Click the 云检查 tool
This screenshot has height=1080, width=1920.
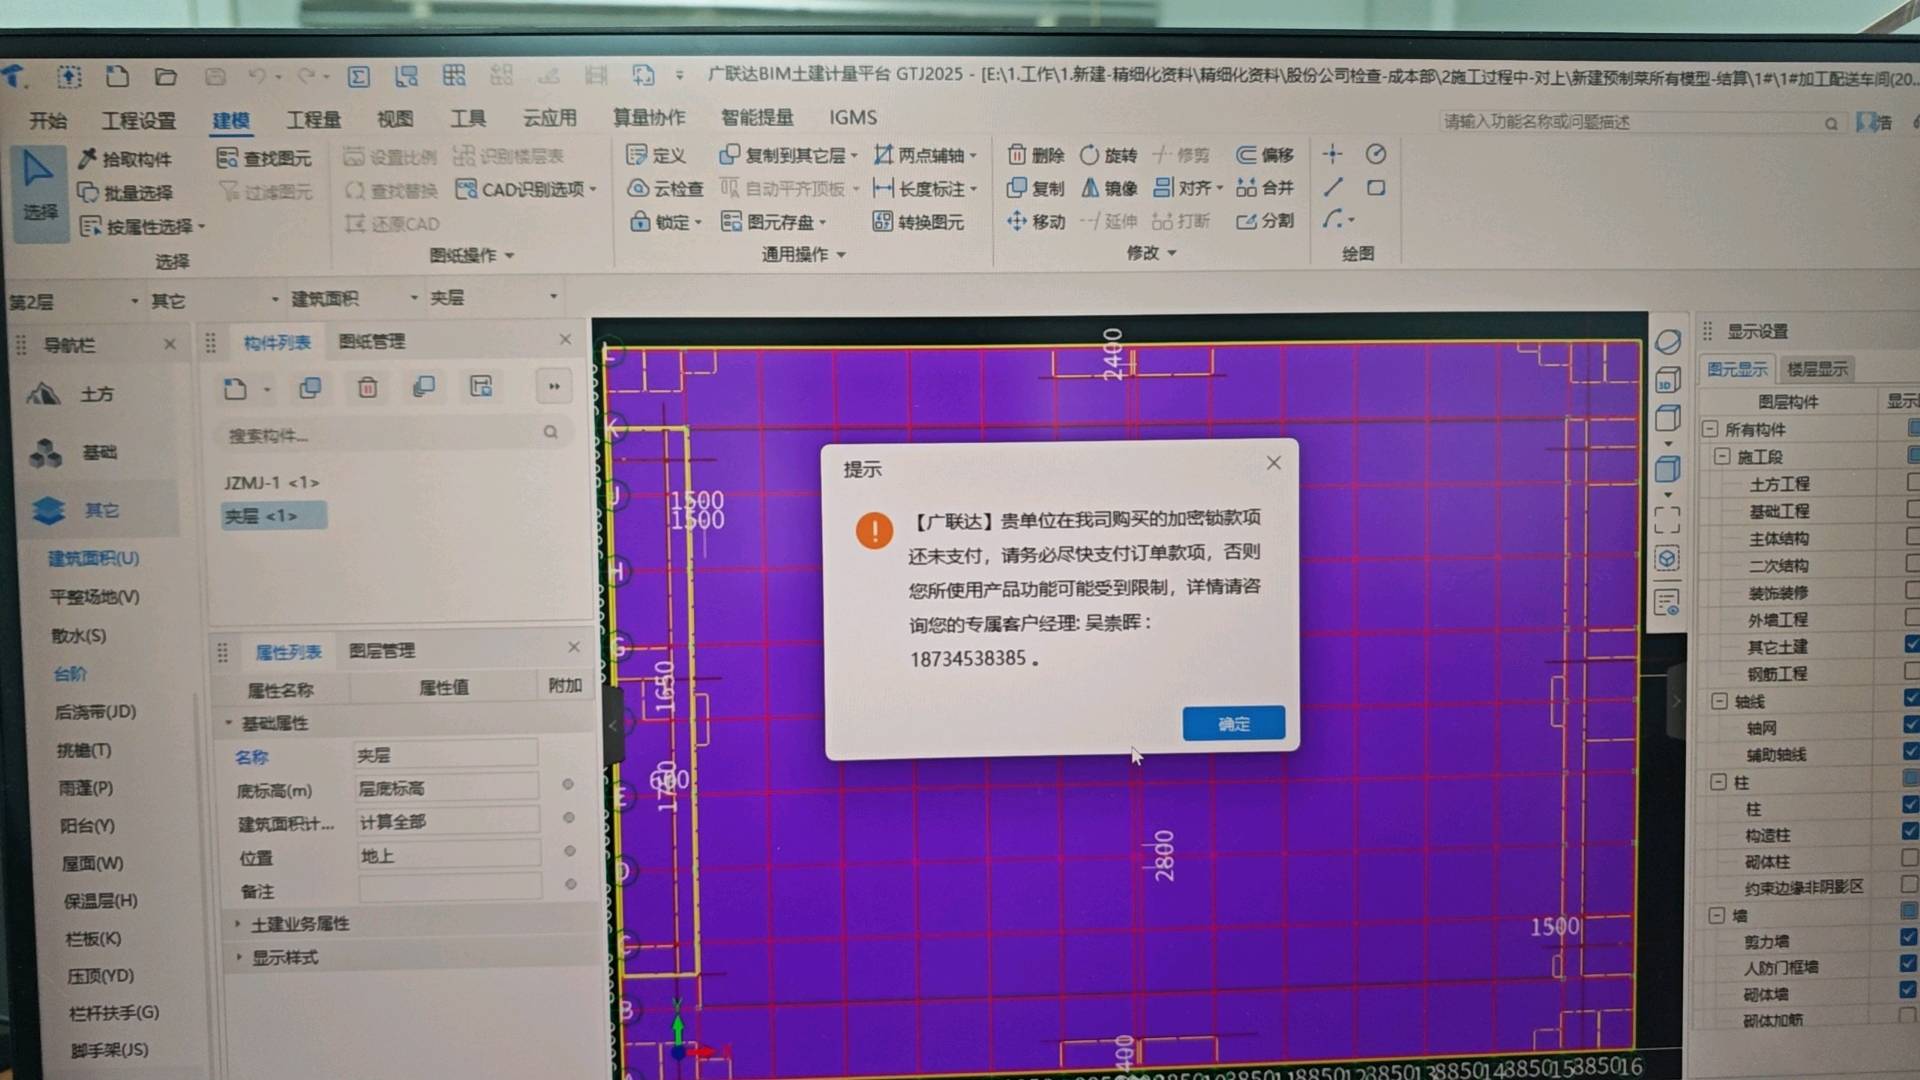pos(665,188)
